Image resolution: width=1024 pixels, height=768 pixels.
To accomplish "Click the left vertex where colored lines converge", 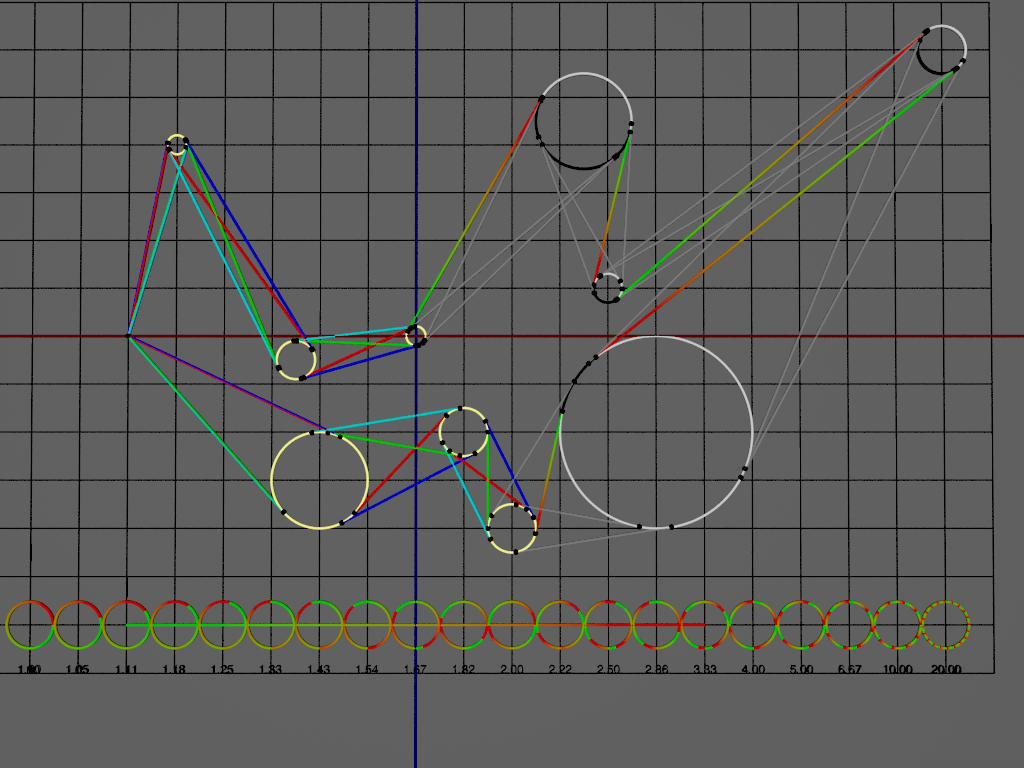I will (129, 336).
